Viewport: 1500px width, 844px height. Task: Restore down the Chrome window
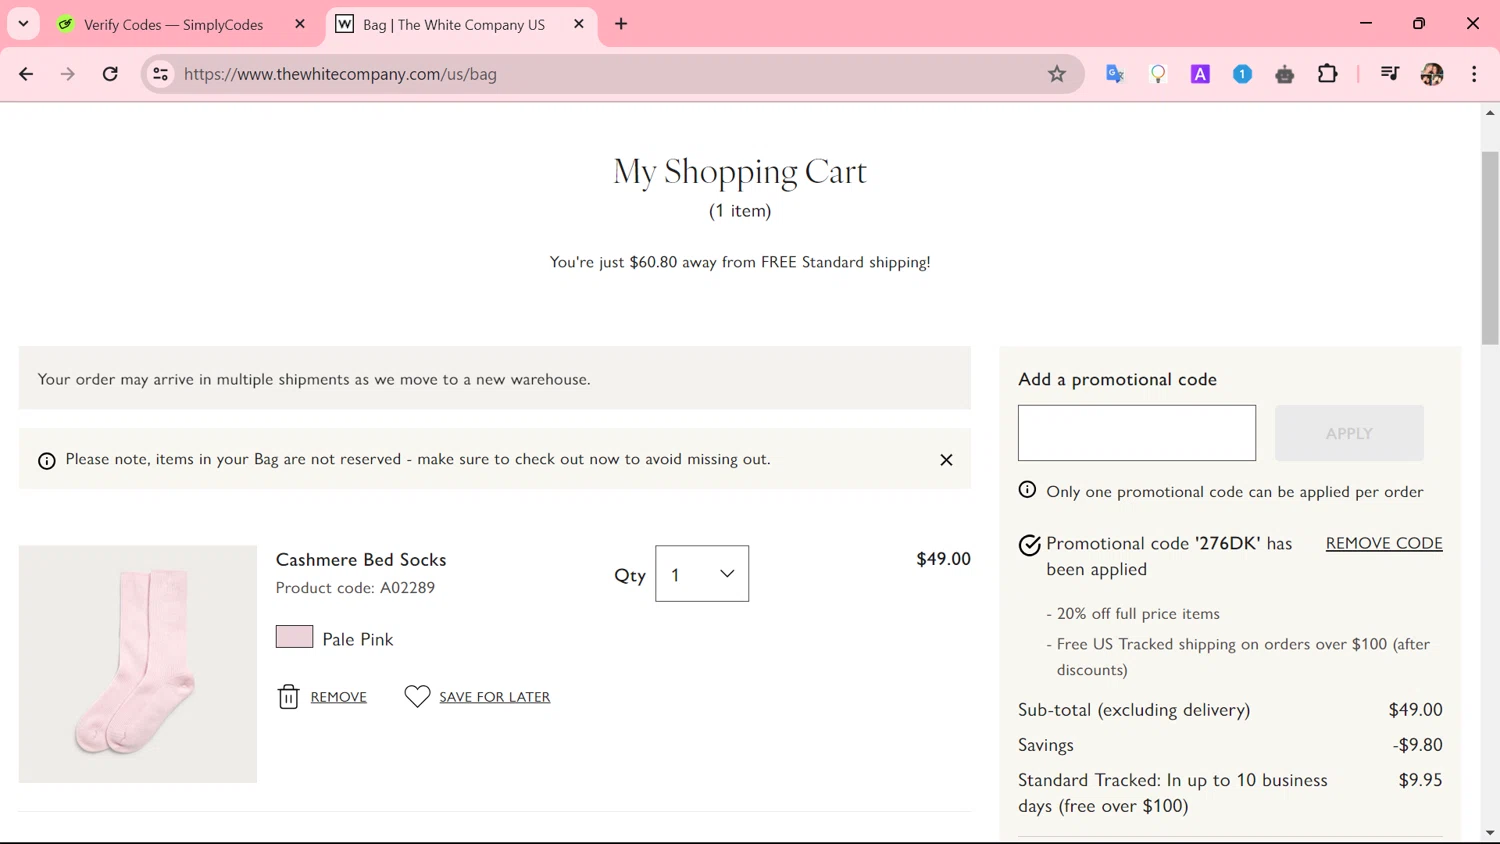point(1419,23)
